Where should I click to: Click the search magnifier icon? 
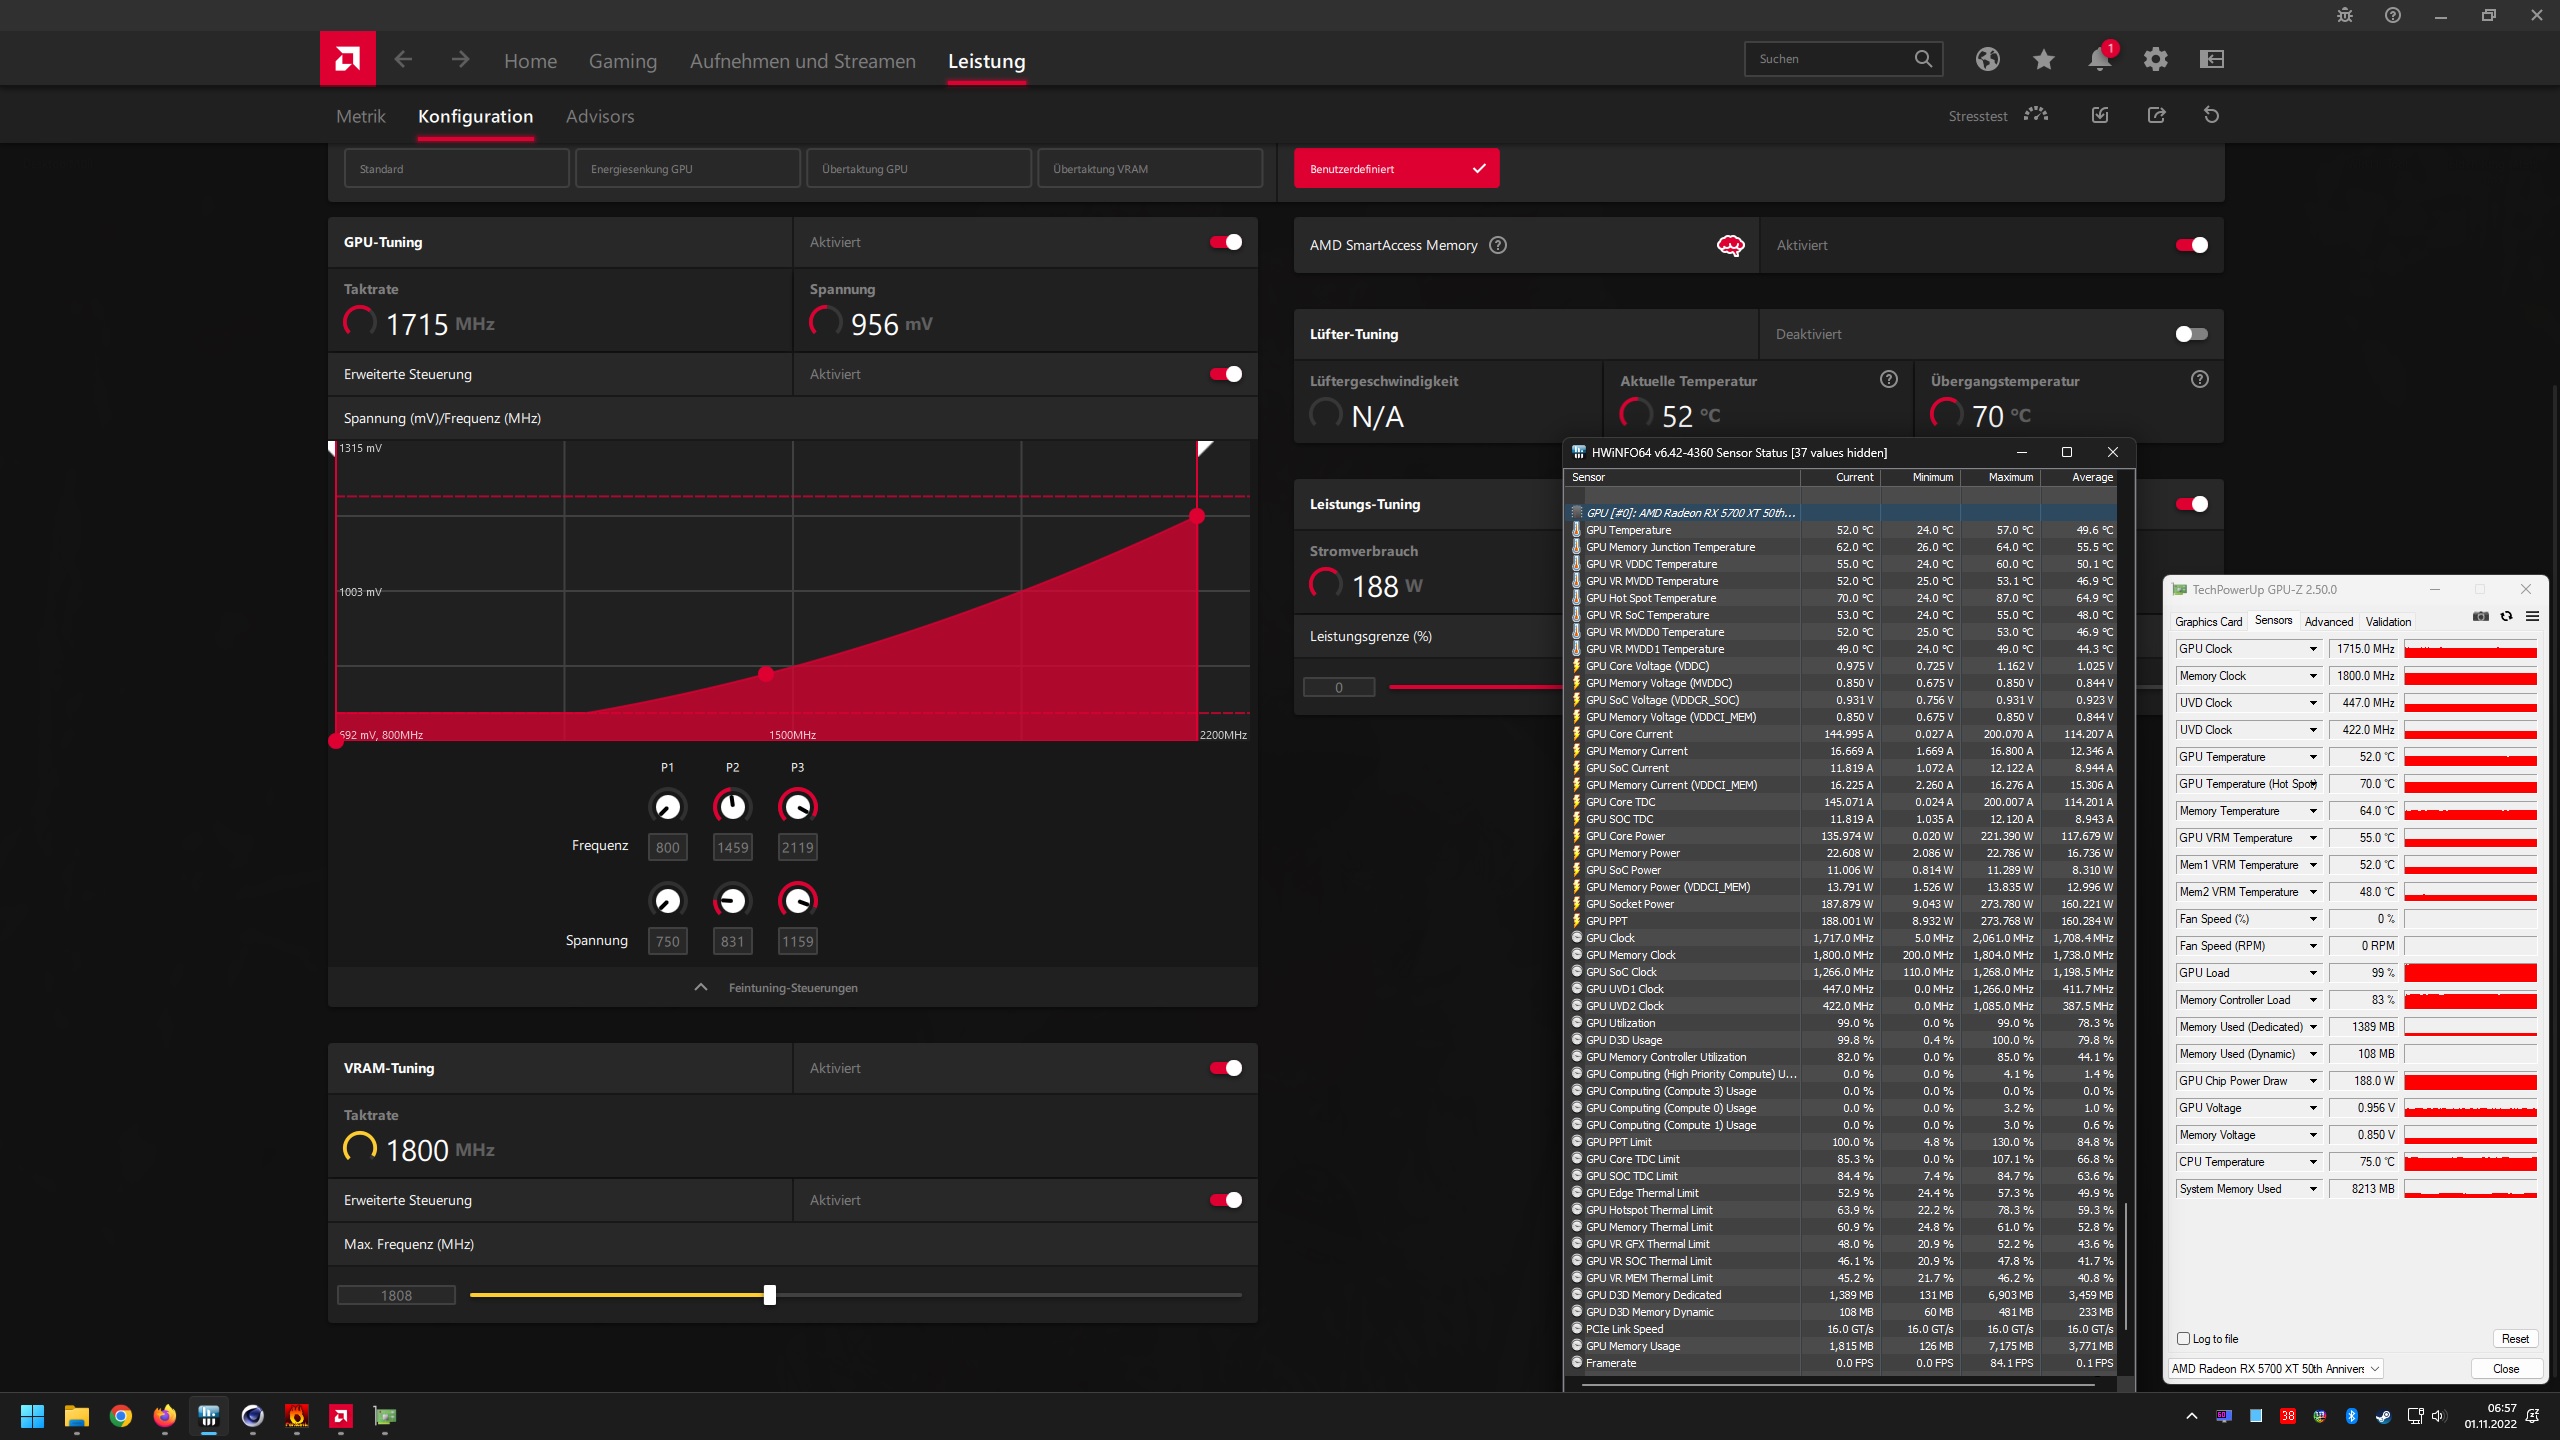coord(1923,59)
